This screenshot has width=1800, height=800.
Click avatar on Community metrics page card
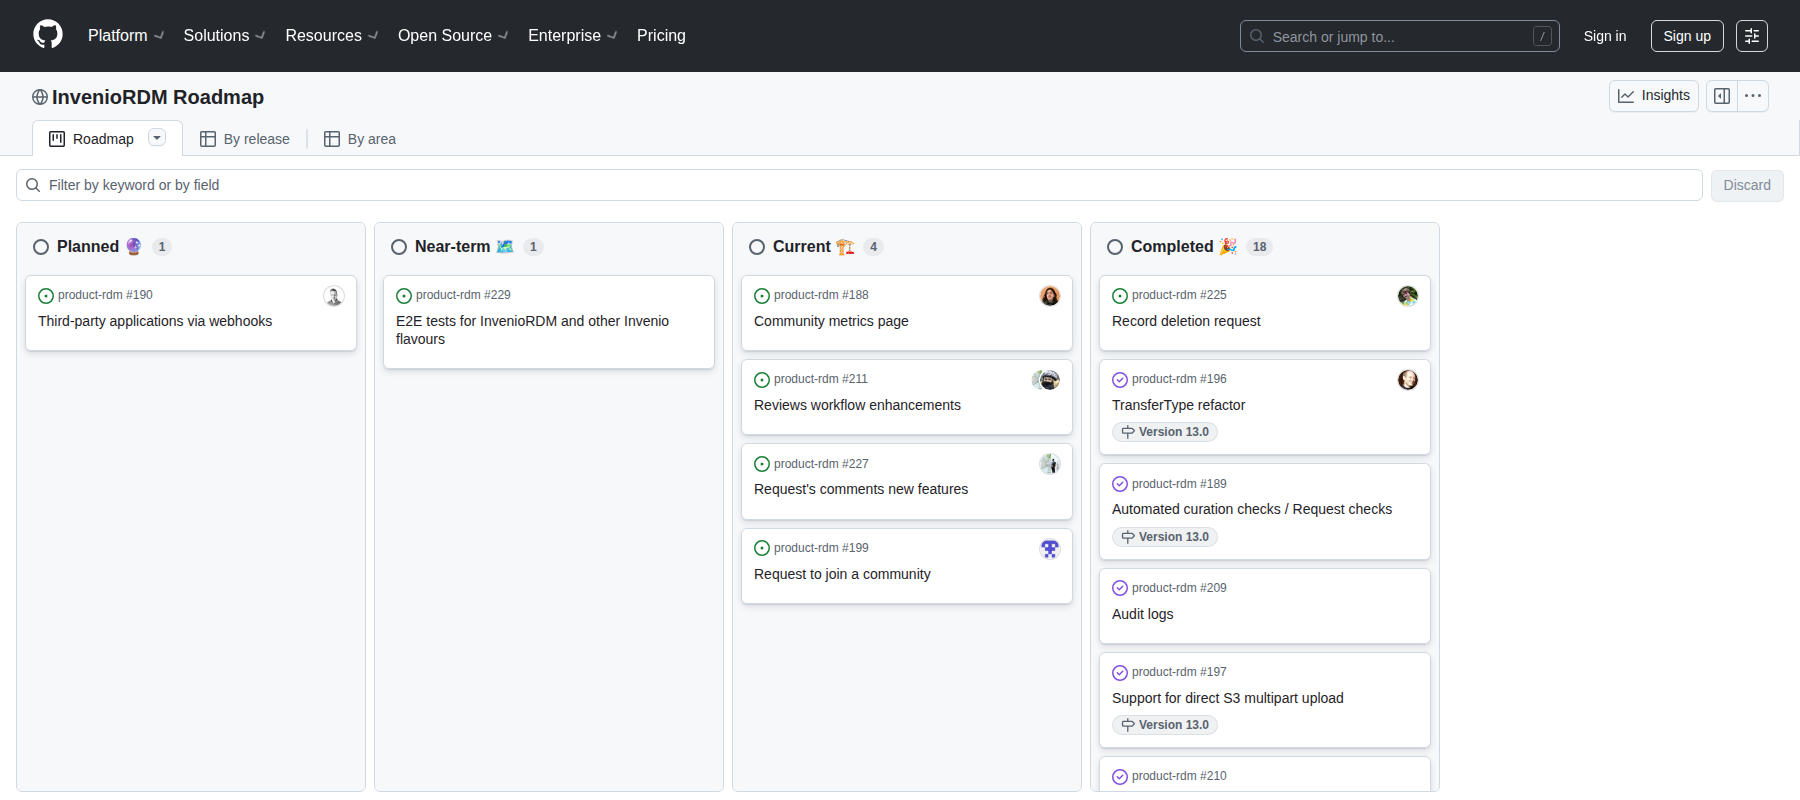pyautogui.click(x=1050, y=296)
